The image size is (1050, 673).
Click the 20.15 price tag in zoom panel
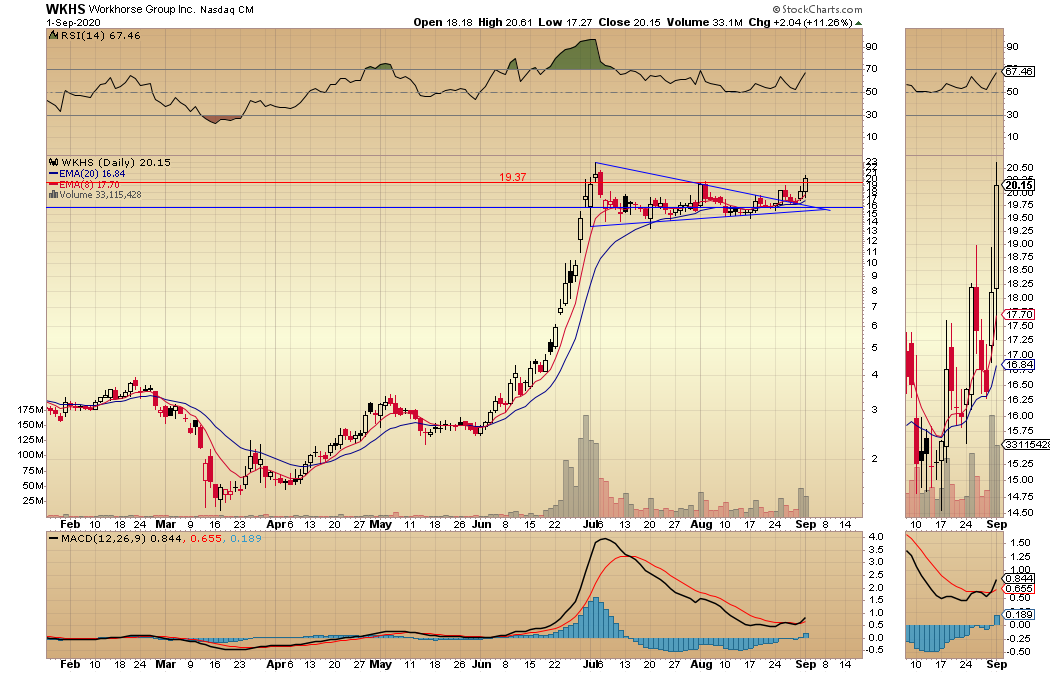tap(1019, 185)
